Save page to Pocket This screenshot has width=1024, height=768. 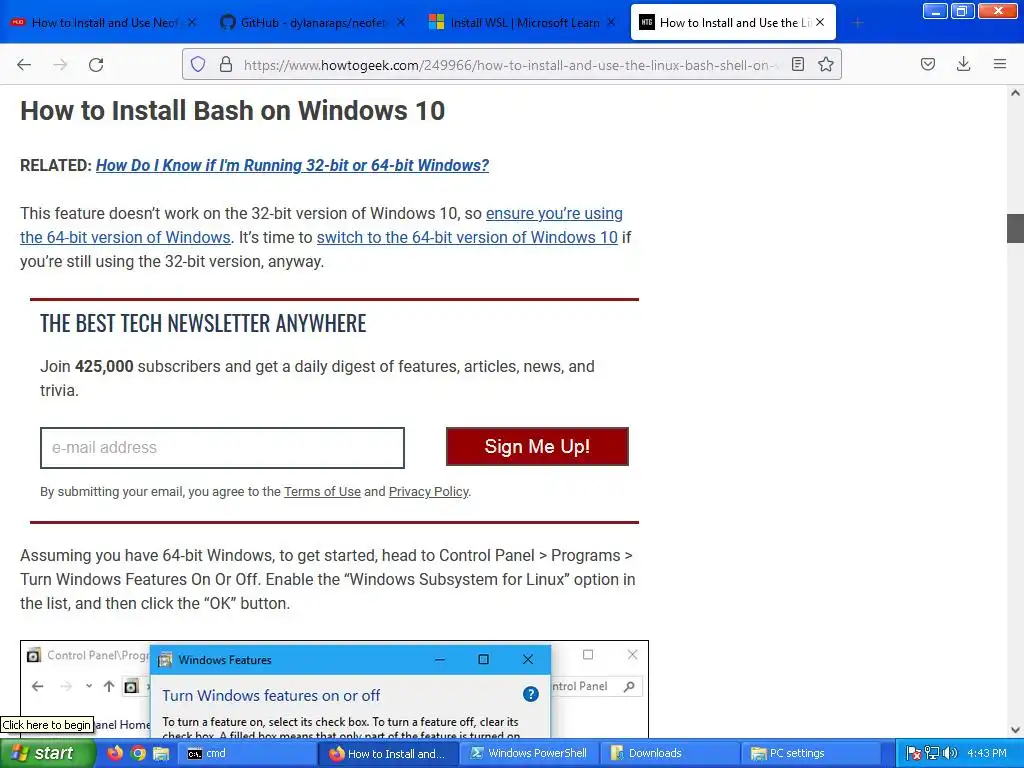pyautogui.click(x=927, y=64)
